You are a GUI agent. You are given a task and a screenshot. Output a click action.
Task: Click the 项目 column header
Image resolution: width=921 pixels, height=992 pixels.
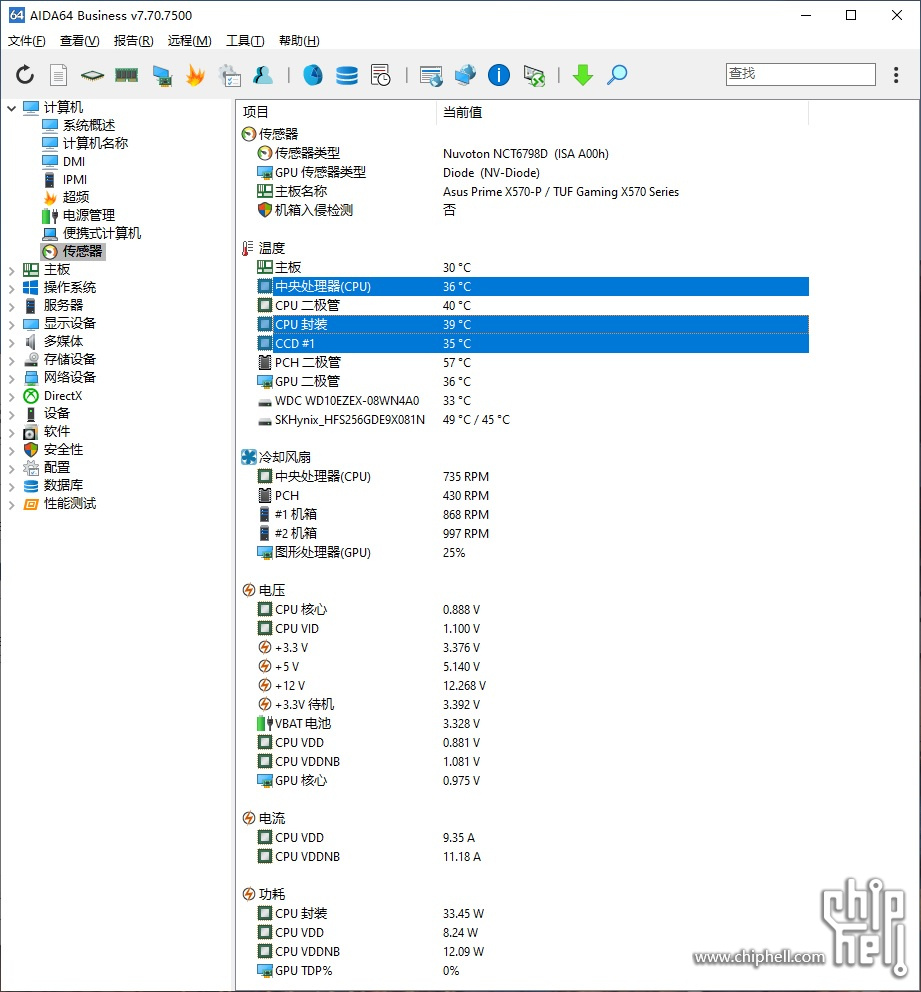[x=336, y=113]
